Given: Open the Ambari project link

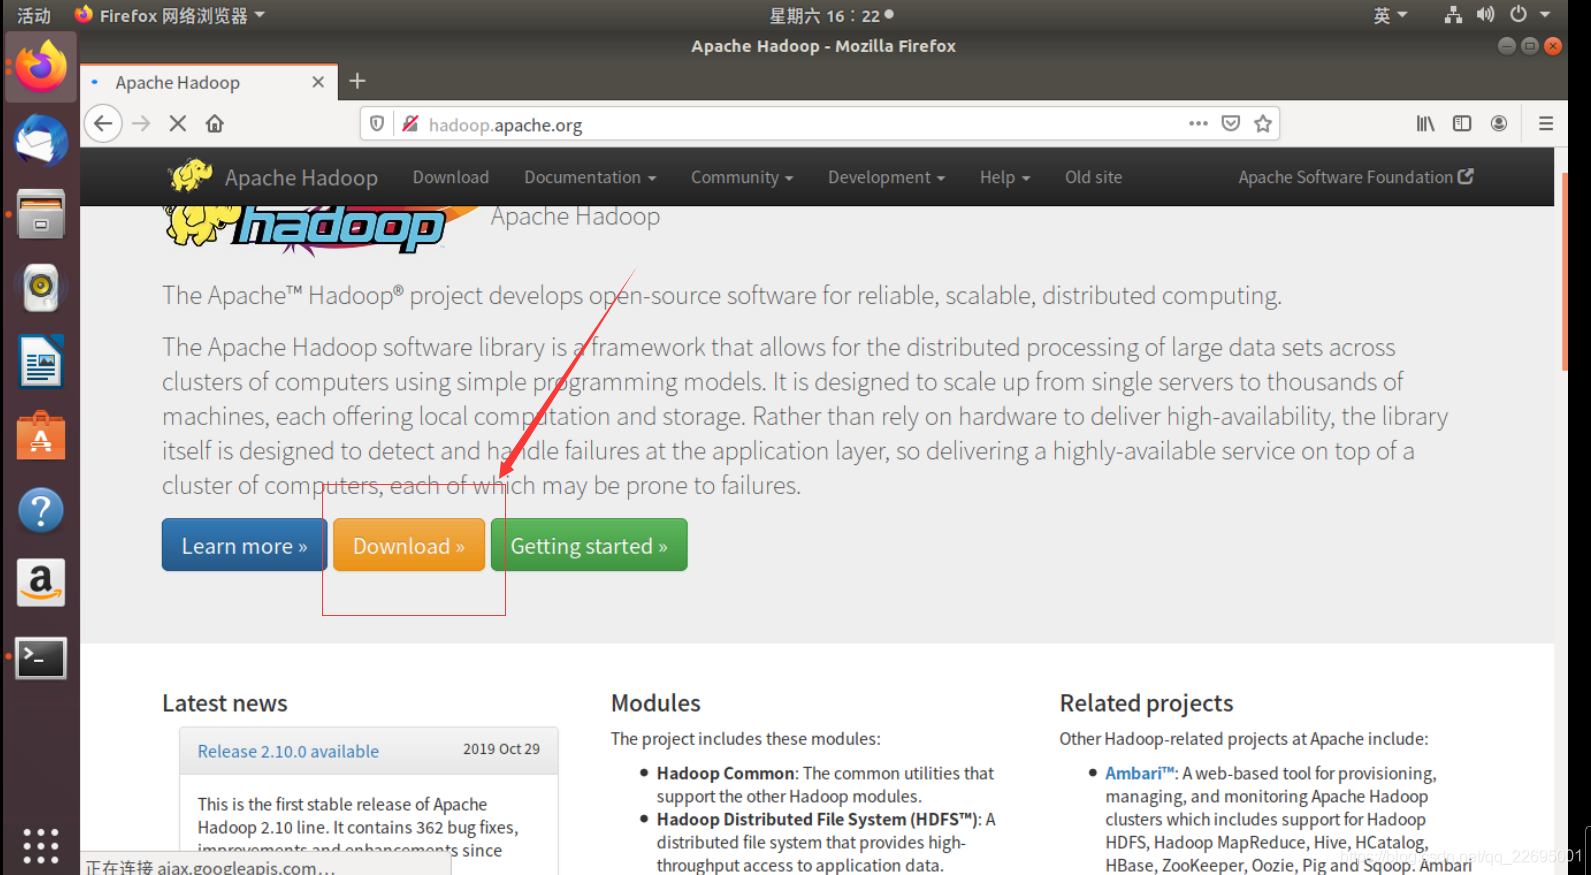Looking at the screenshot, I should click(1140, 773).
